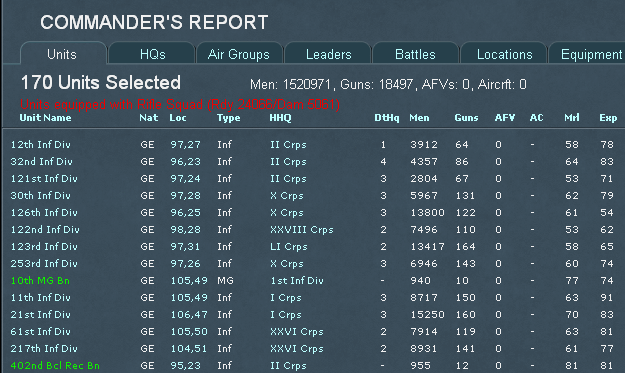Select the green 10th MG Bn unit

tap(40, 281)
